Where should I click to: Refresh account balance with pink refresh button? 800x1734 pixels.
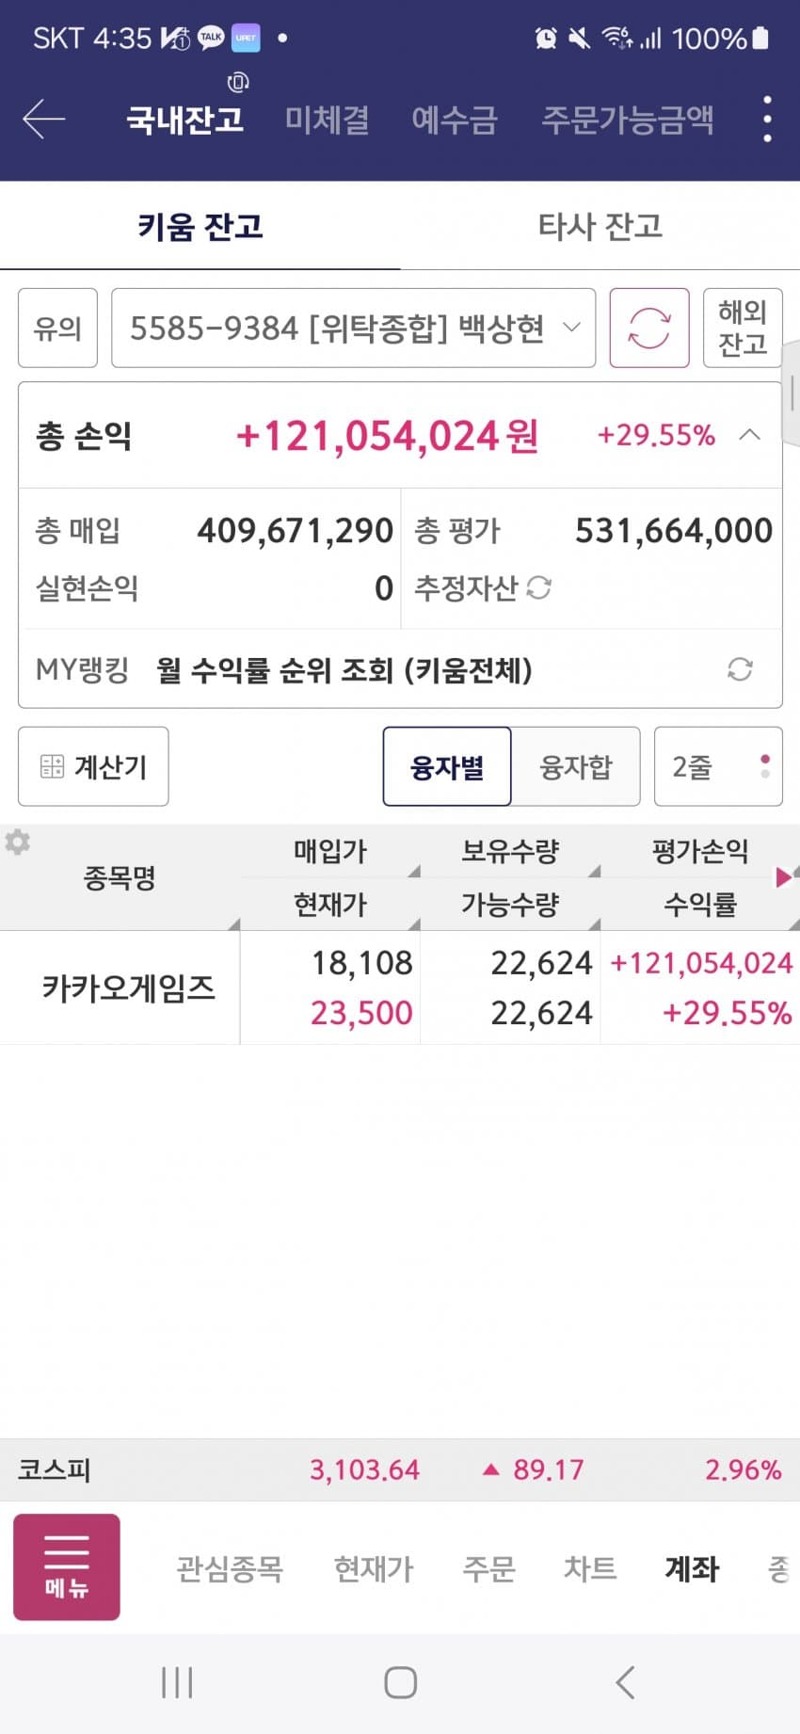point(649,328)
